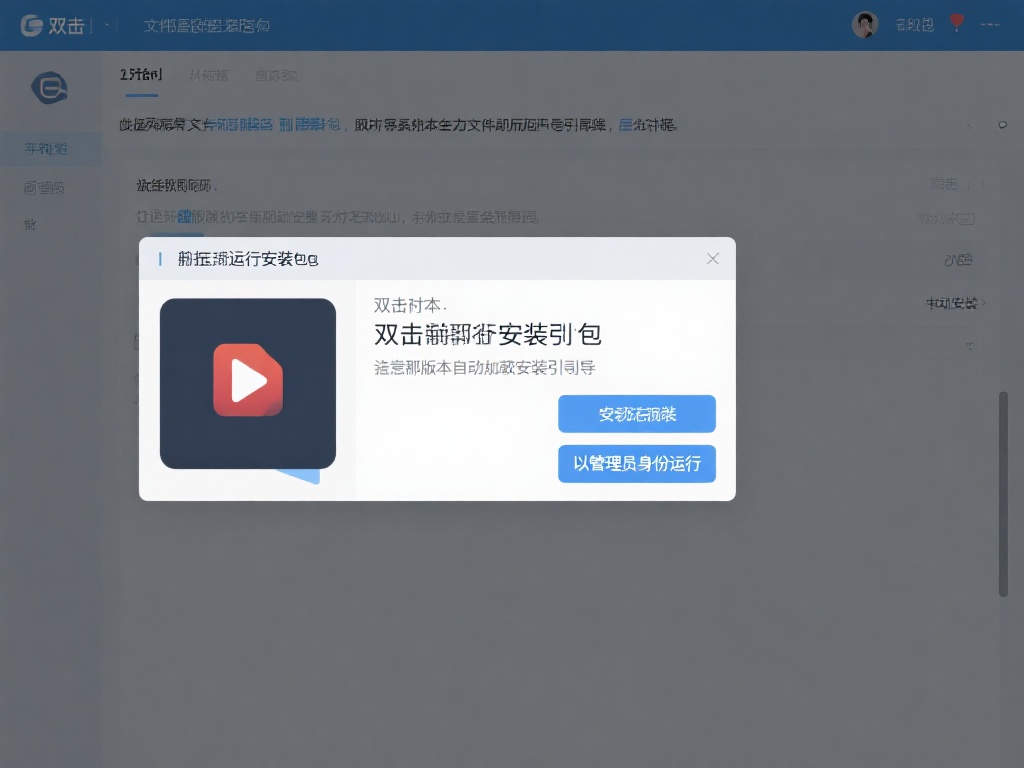Click the vertical scrollbar on the right edge
Viewport: 1024px width, 768px height.
[1003, 494]
